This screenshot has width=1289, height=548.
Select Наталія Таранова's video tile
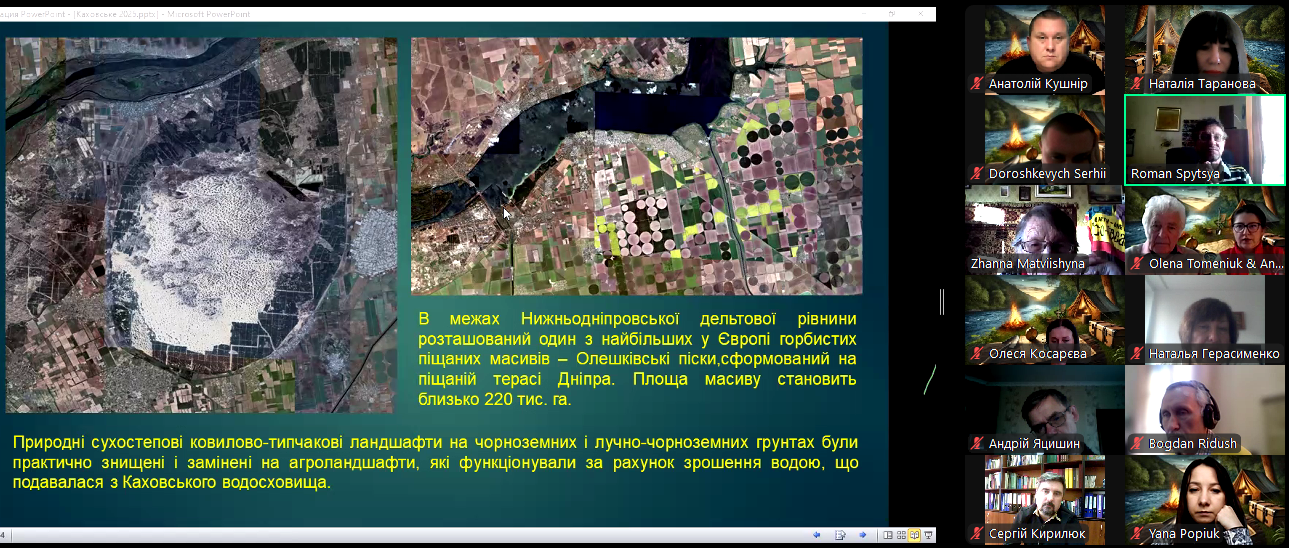(x=1204, y=49)
